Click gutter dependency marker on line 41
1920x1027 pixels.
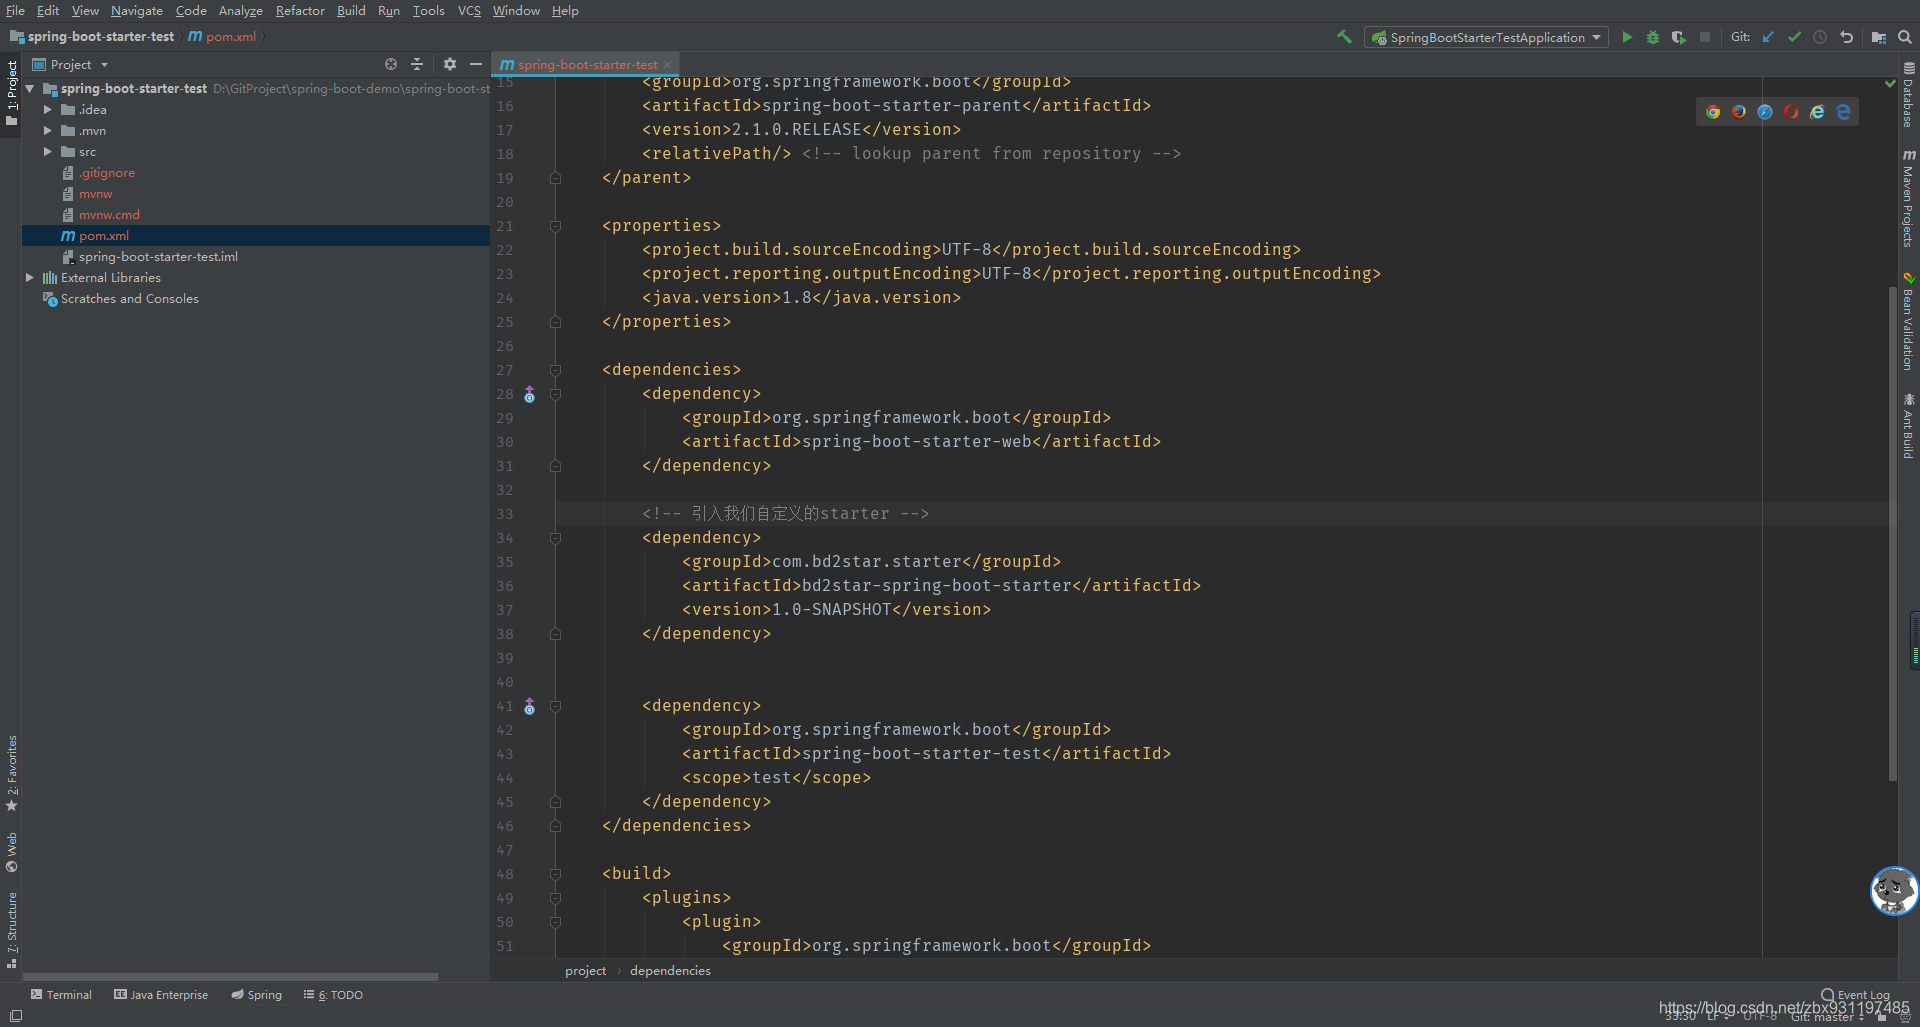530,707
